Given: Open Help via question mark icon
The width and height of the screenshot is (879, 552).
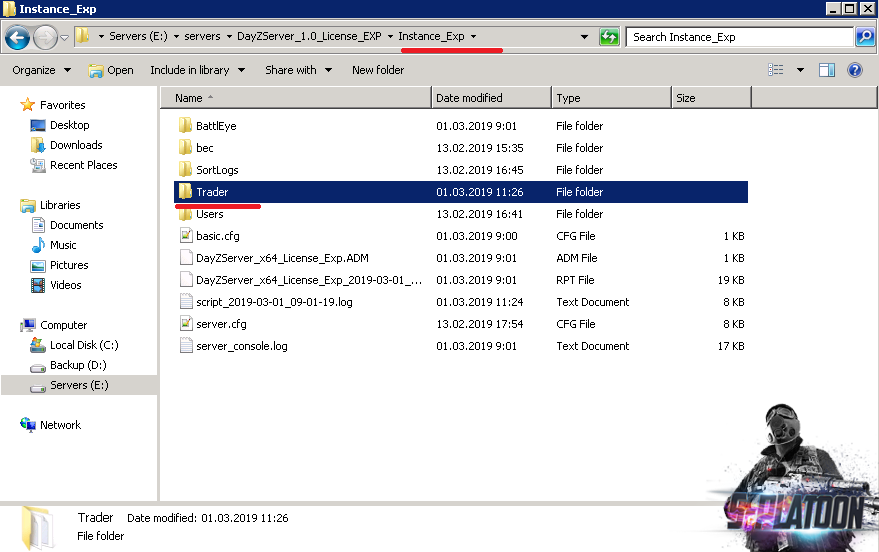Looking at the screenshot, I should [x=855, y=70].
